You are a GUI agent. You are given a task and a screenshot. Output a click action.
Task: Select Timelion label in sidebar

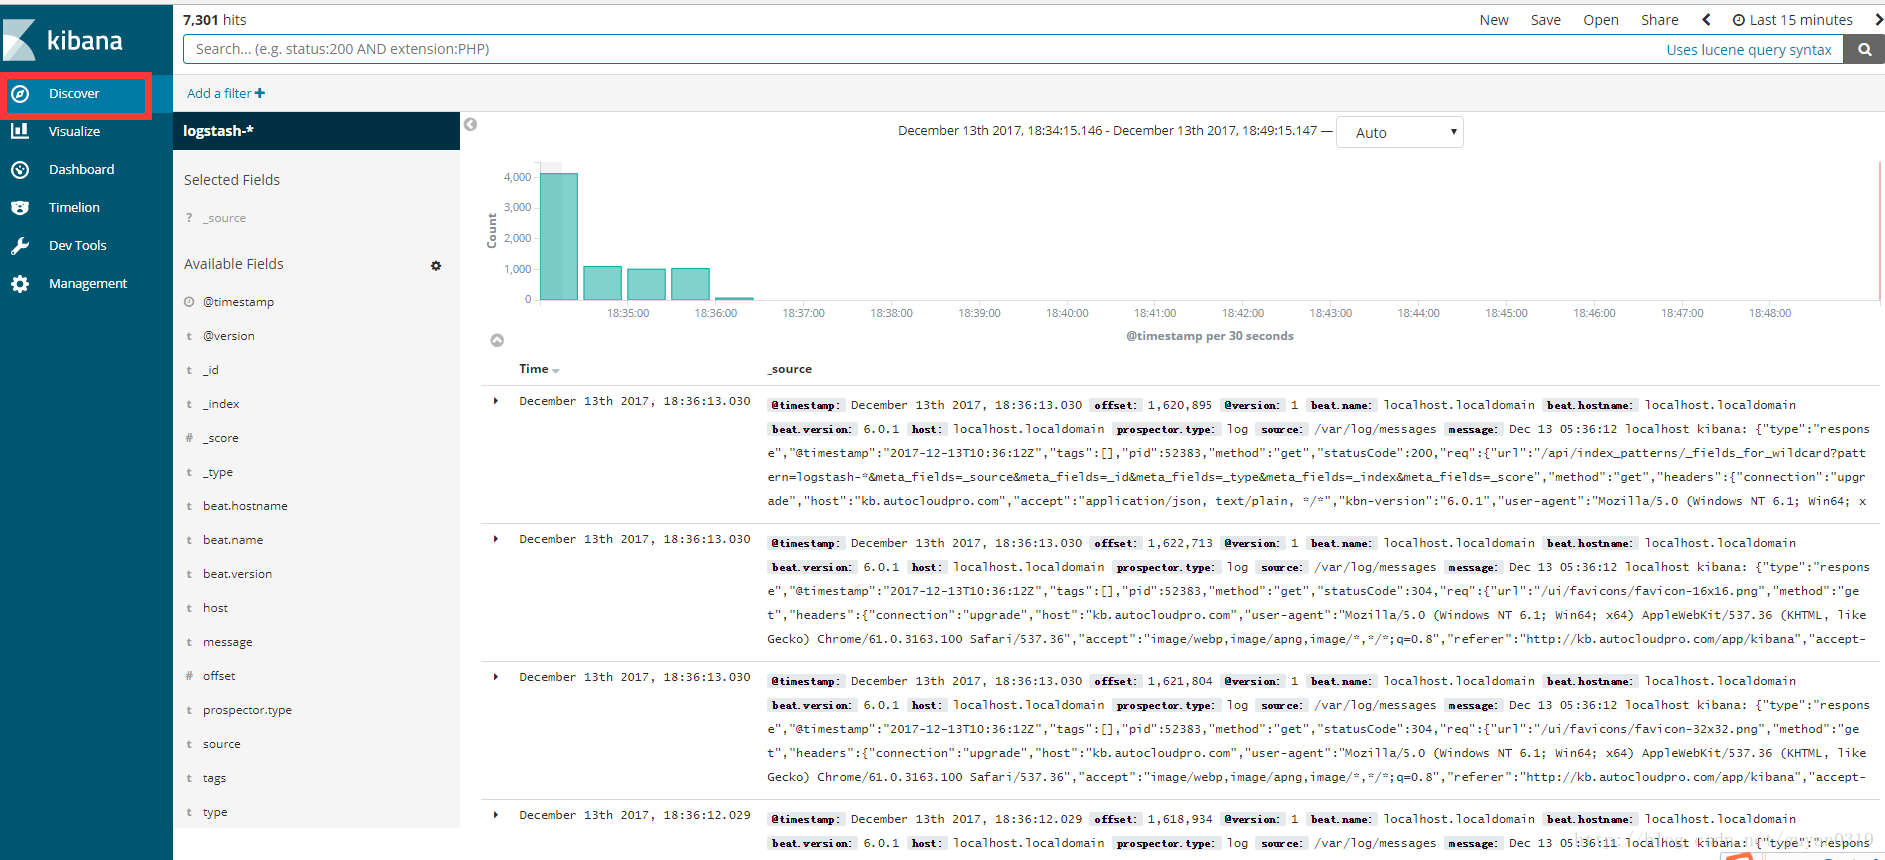pyautogui.click(x=75, y=207)
